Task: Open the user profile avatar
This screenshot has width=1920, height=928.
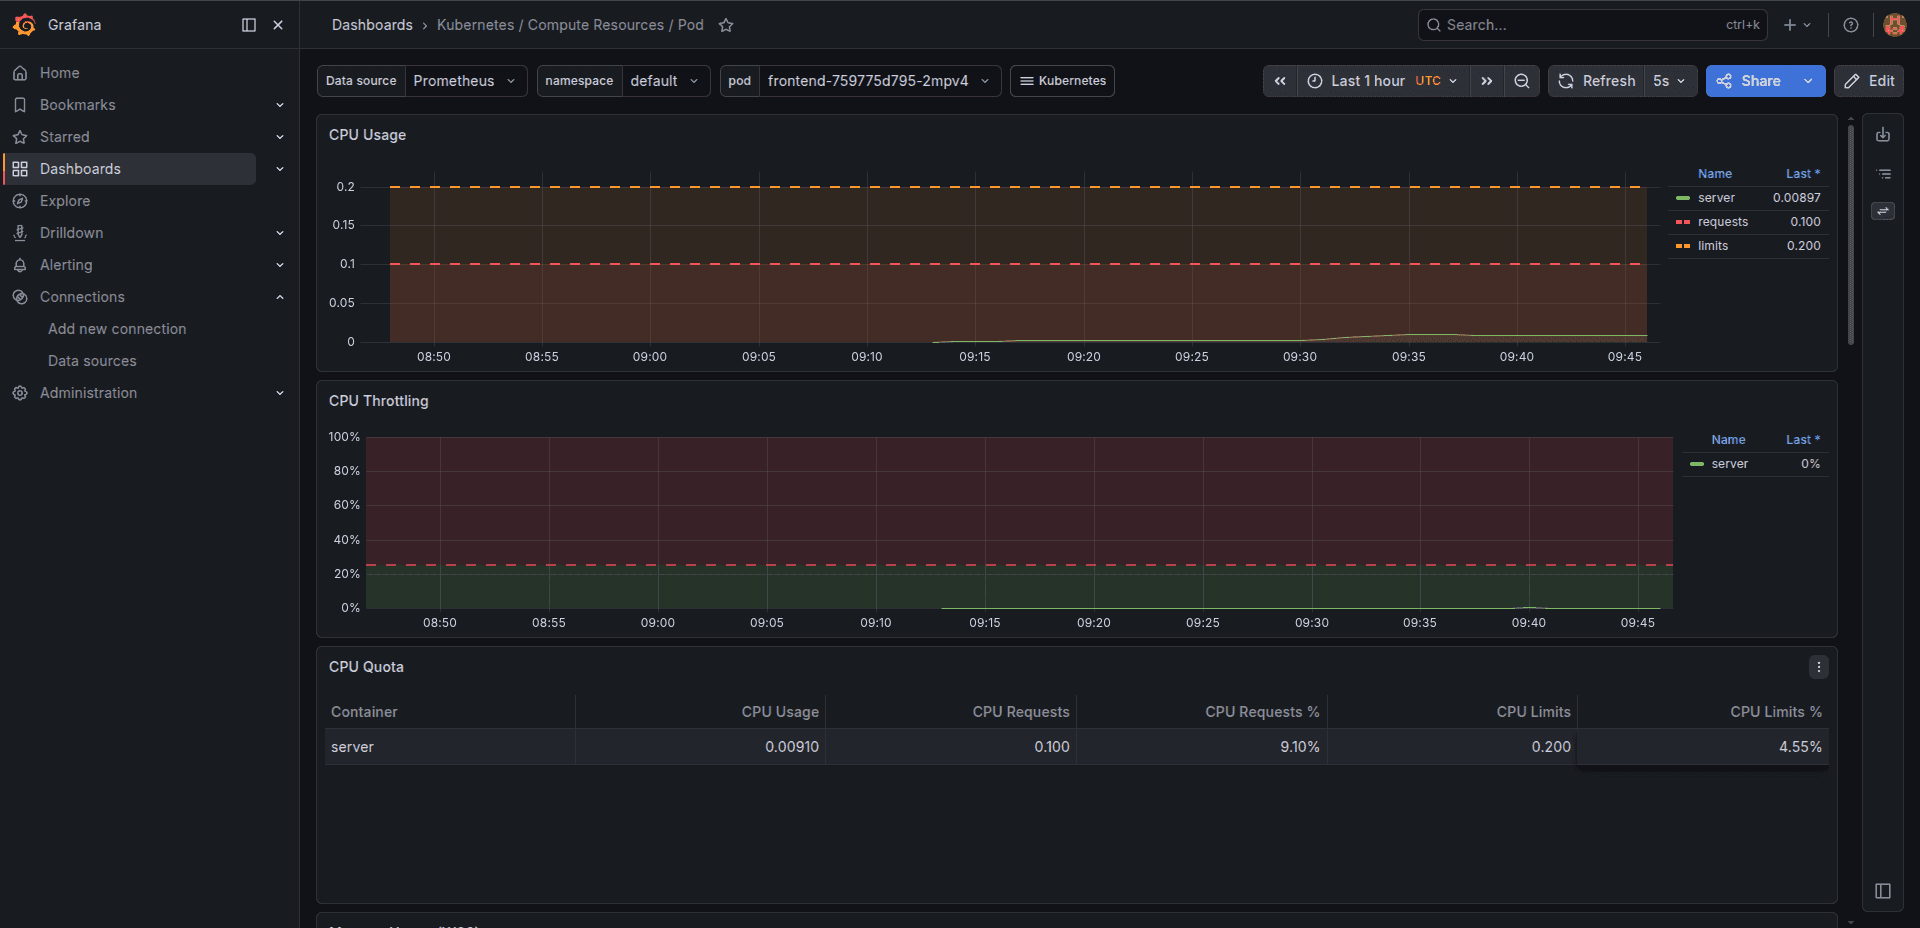Action: pos(1894,25)
